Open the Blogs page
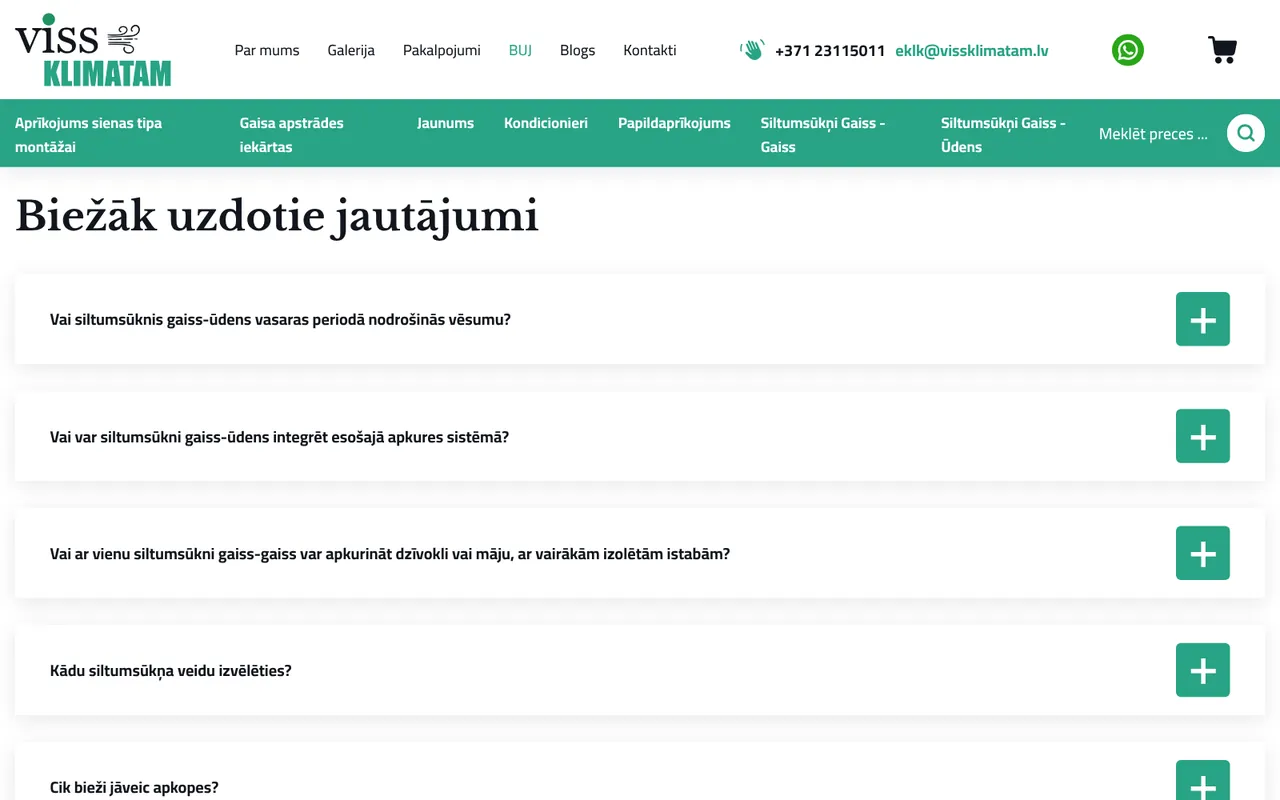Screen dimensions: 1280x800 click(x=577, y=50)
